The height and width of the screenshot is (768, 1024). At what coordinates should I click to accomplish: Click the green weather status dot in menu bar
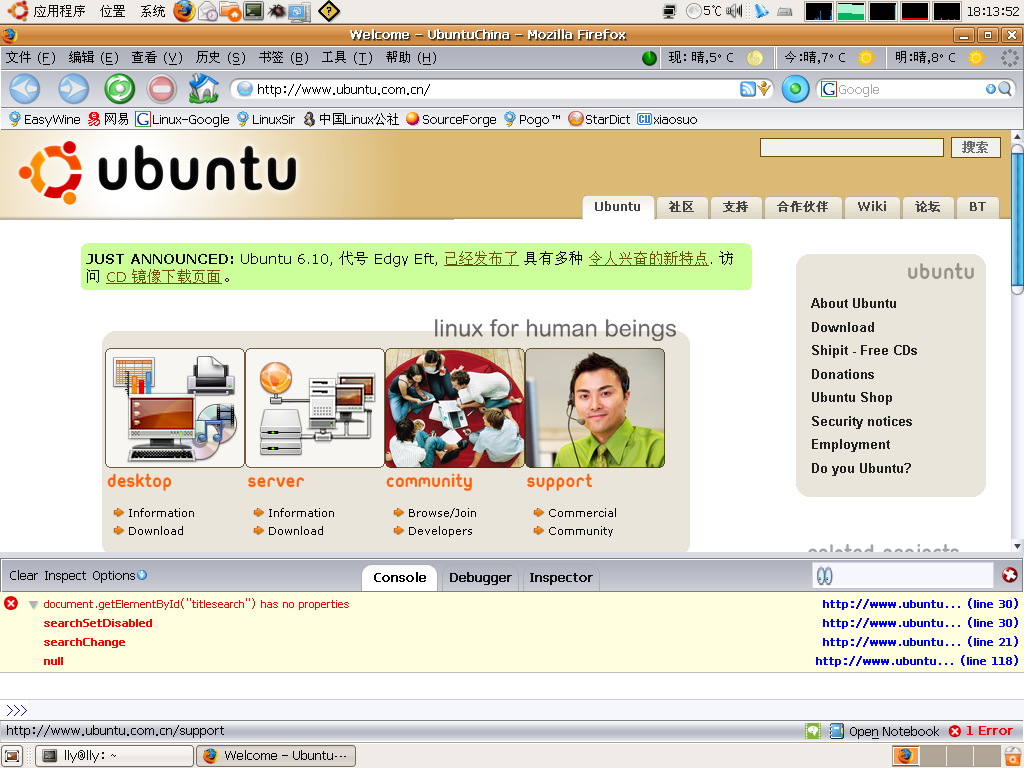[649, 58]
